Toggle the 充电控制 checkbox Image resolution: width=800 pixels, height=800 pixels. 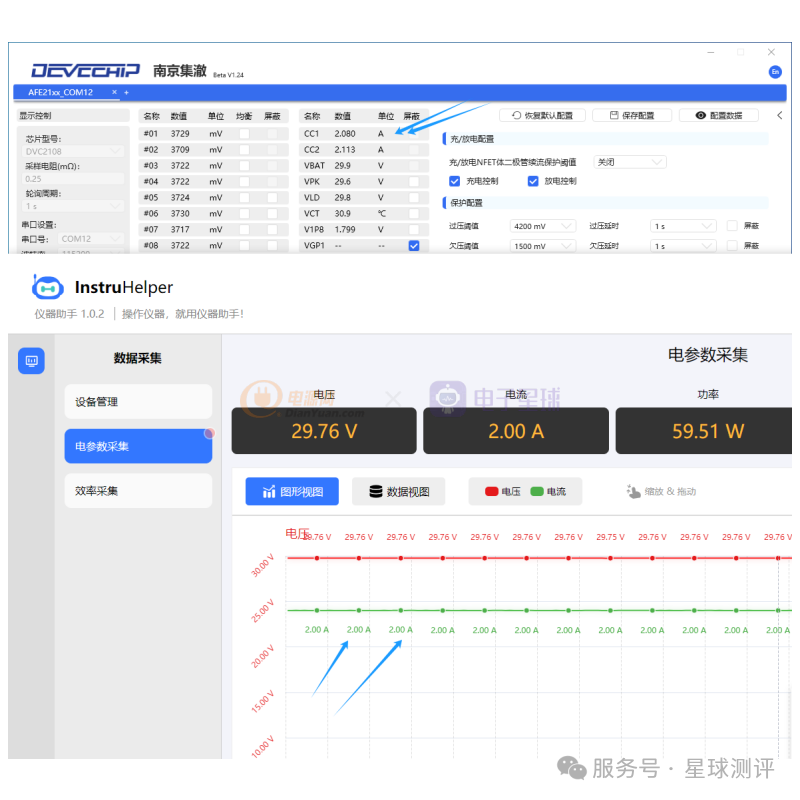pos(455,181)
